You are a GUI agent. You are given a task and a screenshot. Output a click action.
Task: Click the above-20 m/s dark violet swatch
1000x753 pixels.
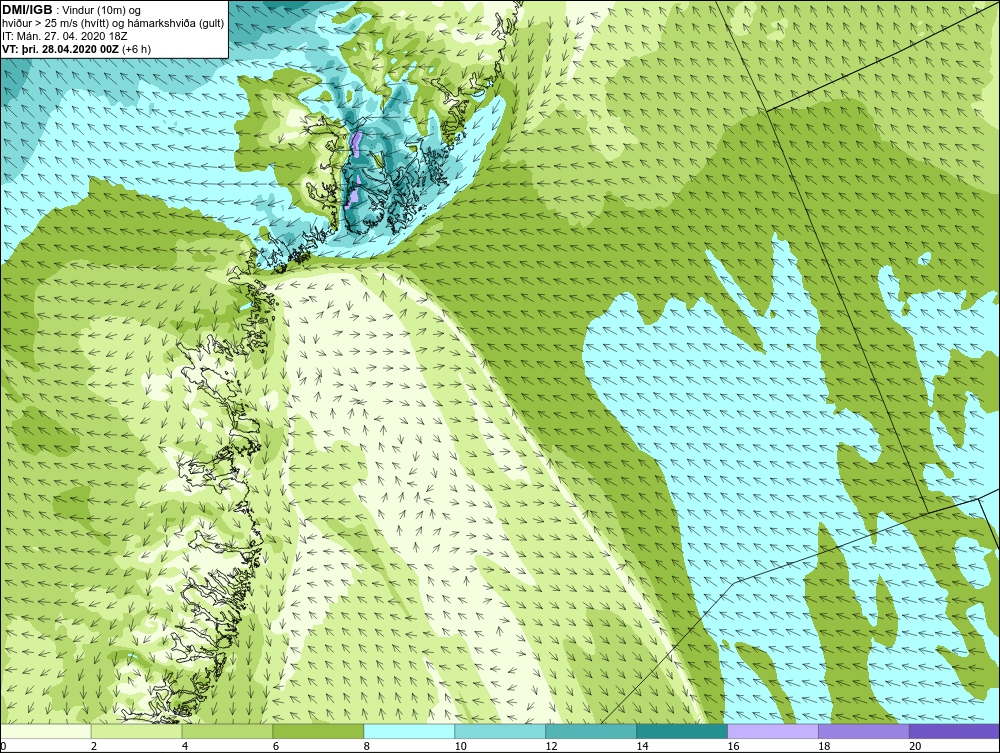[x=955, y=731]
